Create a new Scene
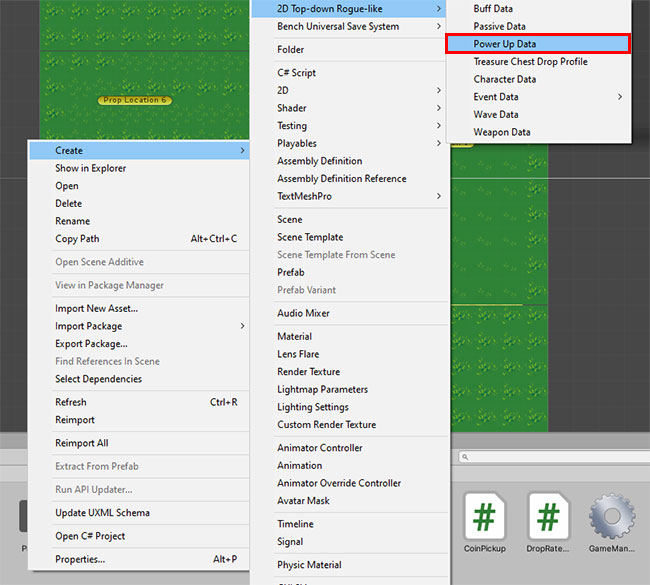Screen dimensions: 650x585 349,220
